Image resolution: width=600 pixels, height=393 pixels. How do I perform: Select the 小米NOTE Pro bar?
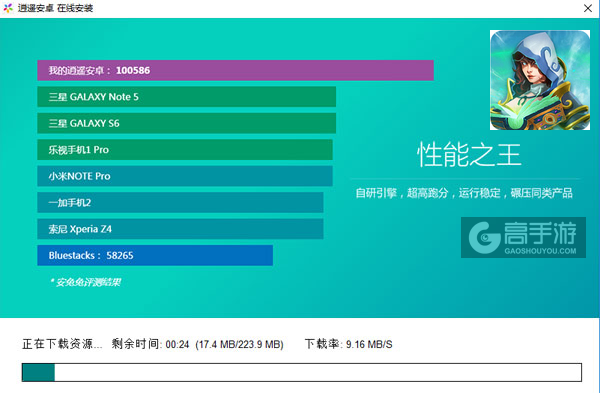[x=185, y=176]
